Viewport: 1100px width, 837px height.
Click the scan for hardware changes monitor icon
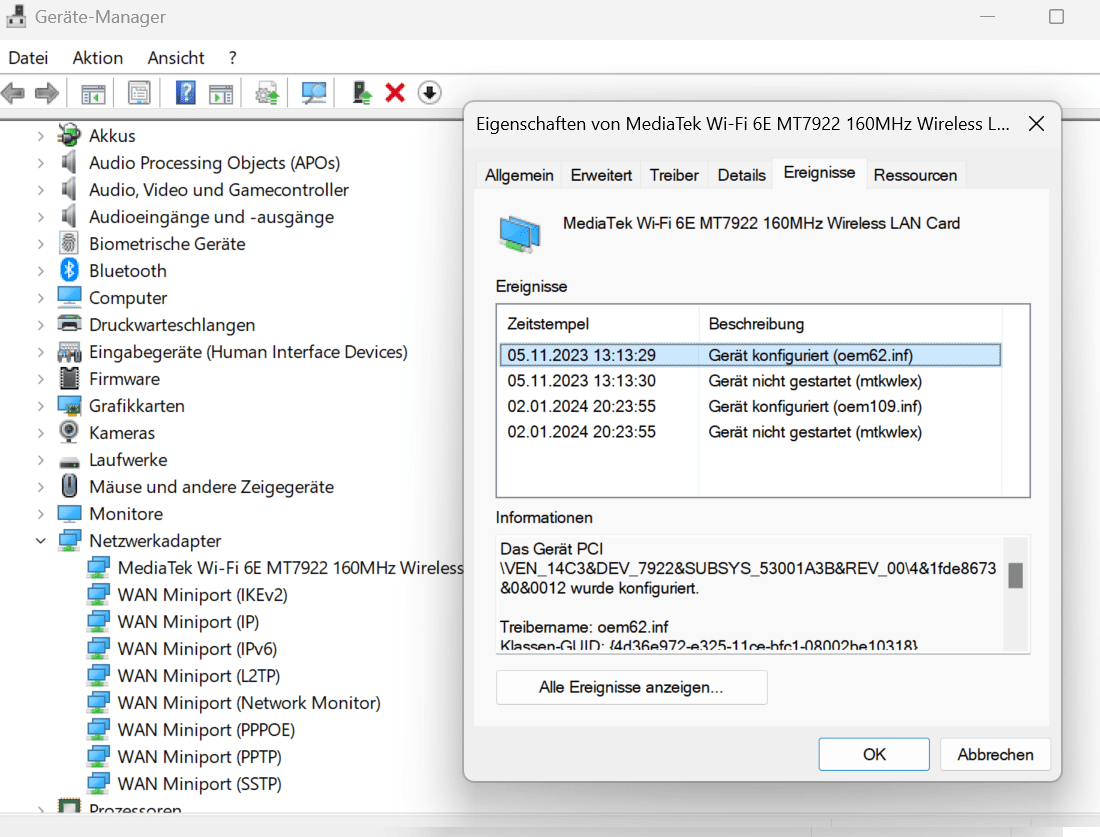[314, 93]
